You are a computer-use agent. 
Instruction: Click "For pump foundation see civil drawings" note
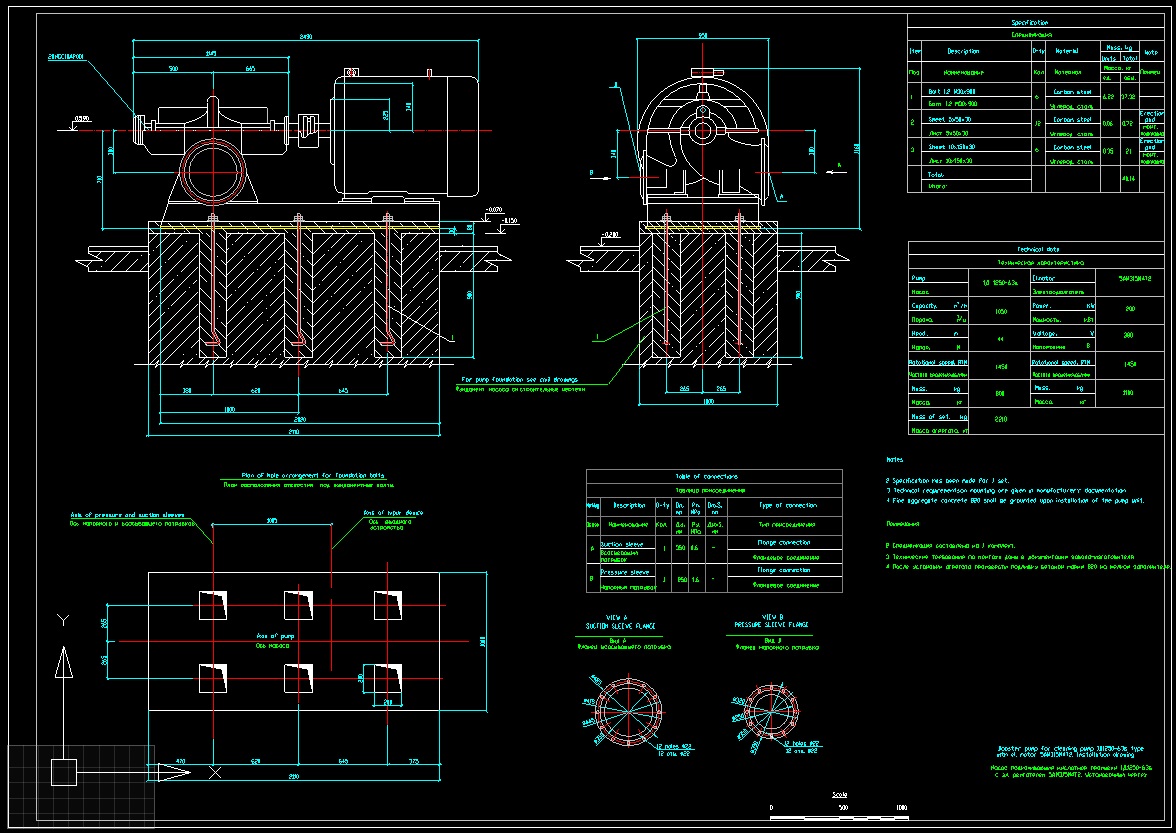[x=519, y=380]
